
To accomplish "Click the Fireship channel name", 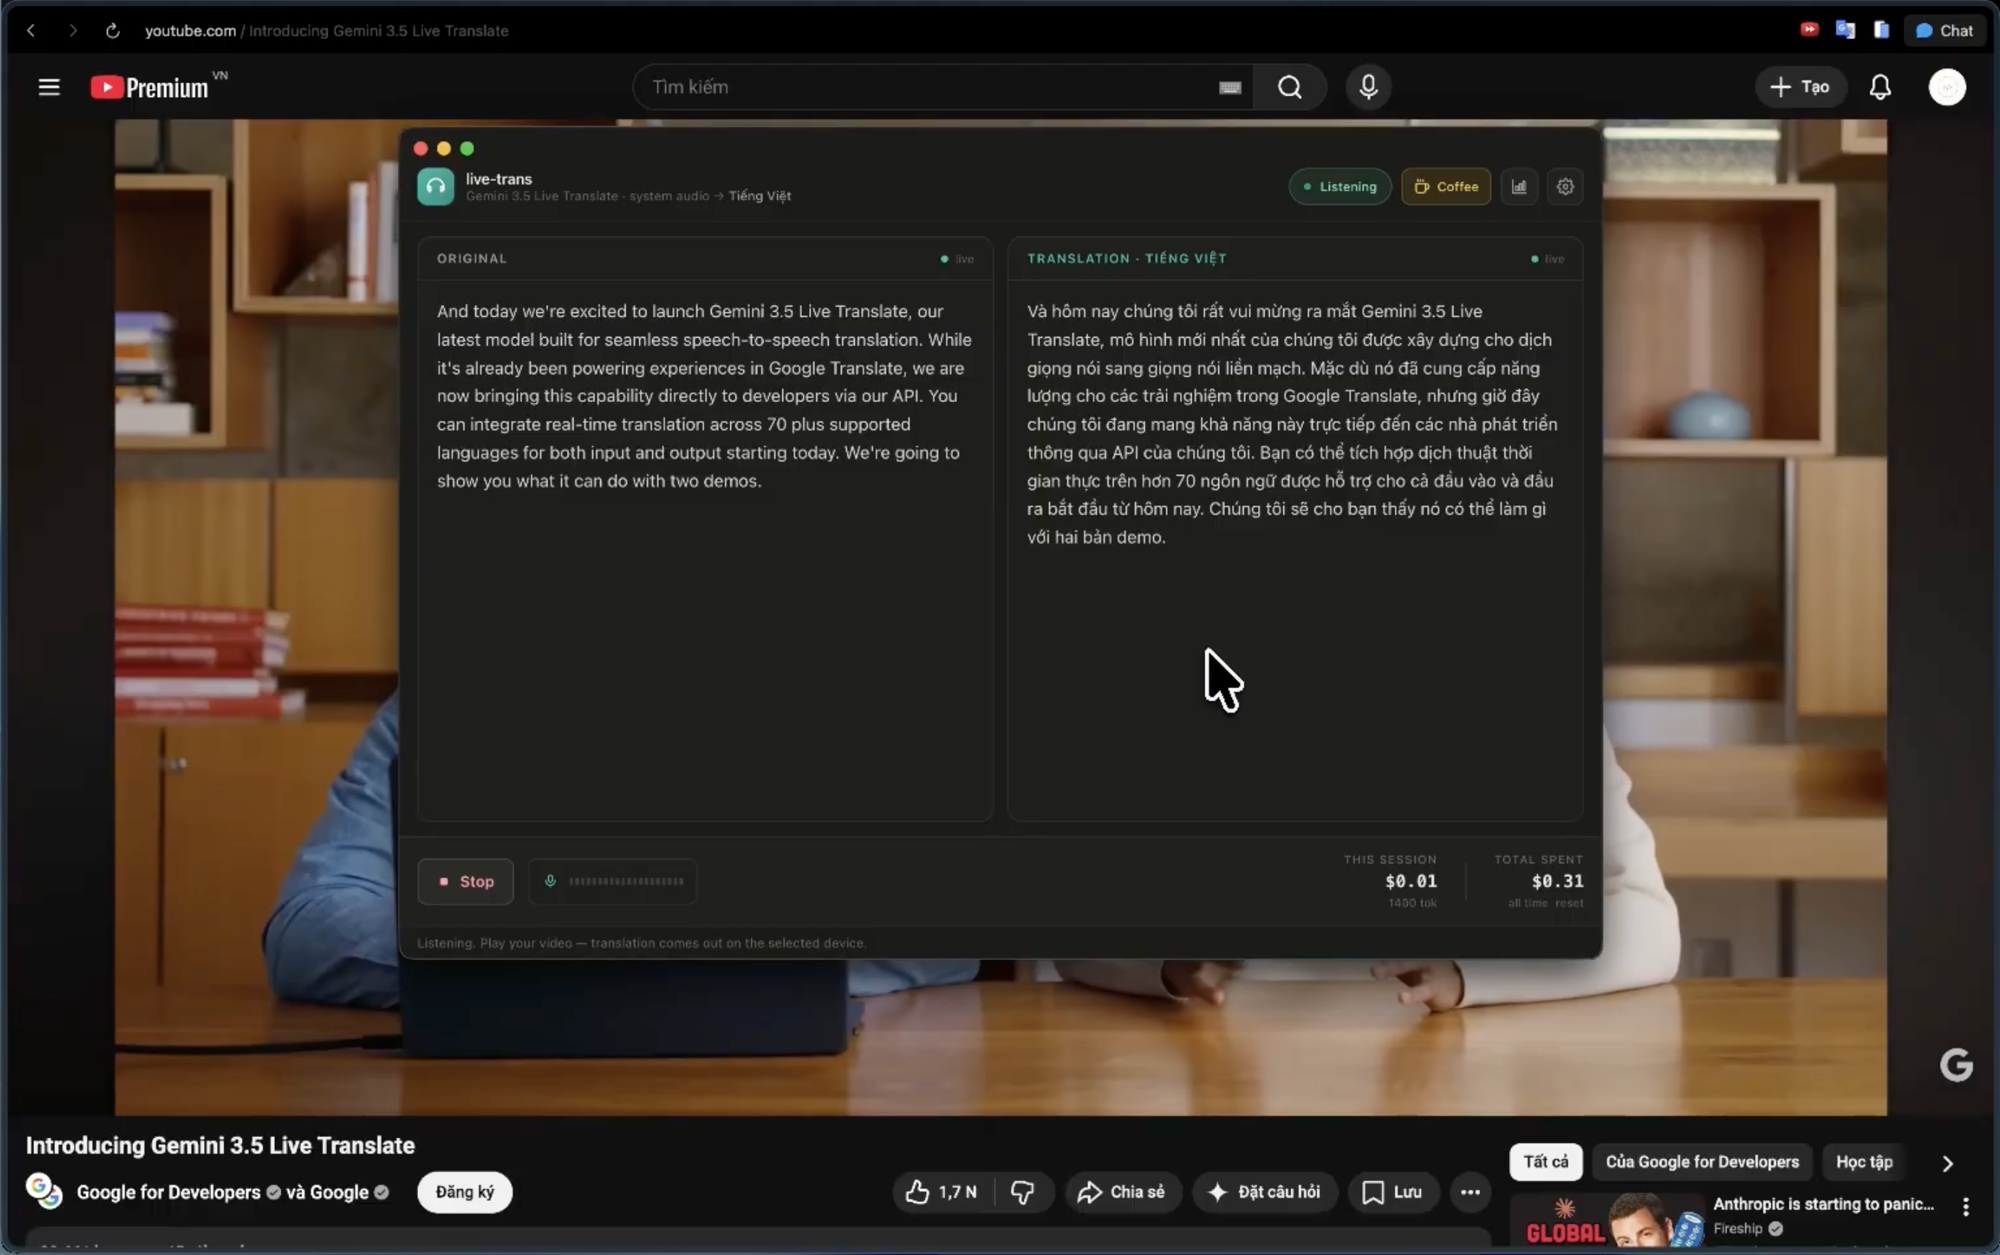I will pyautogui.click(x=1738, y=1229).
